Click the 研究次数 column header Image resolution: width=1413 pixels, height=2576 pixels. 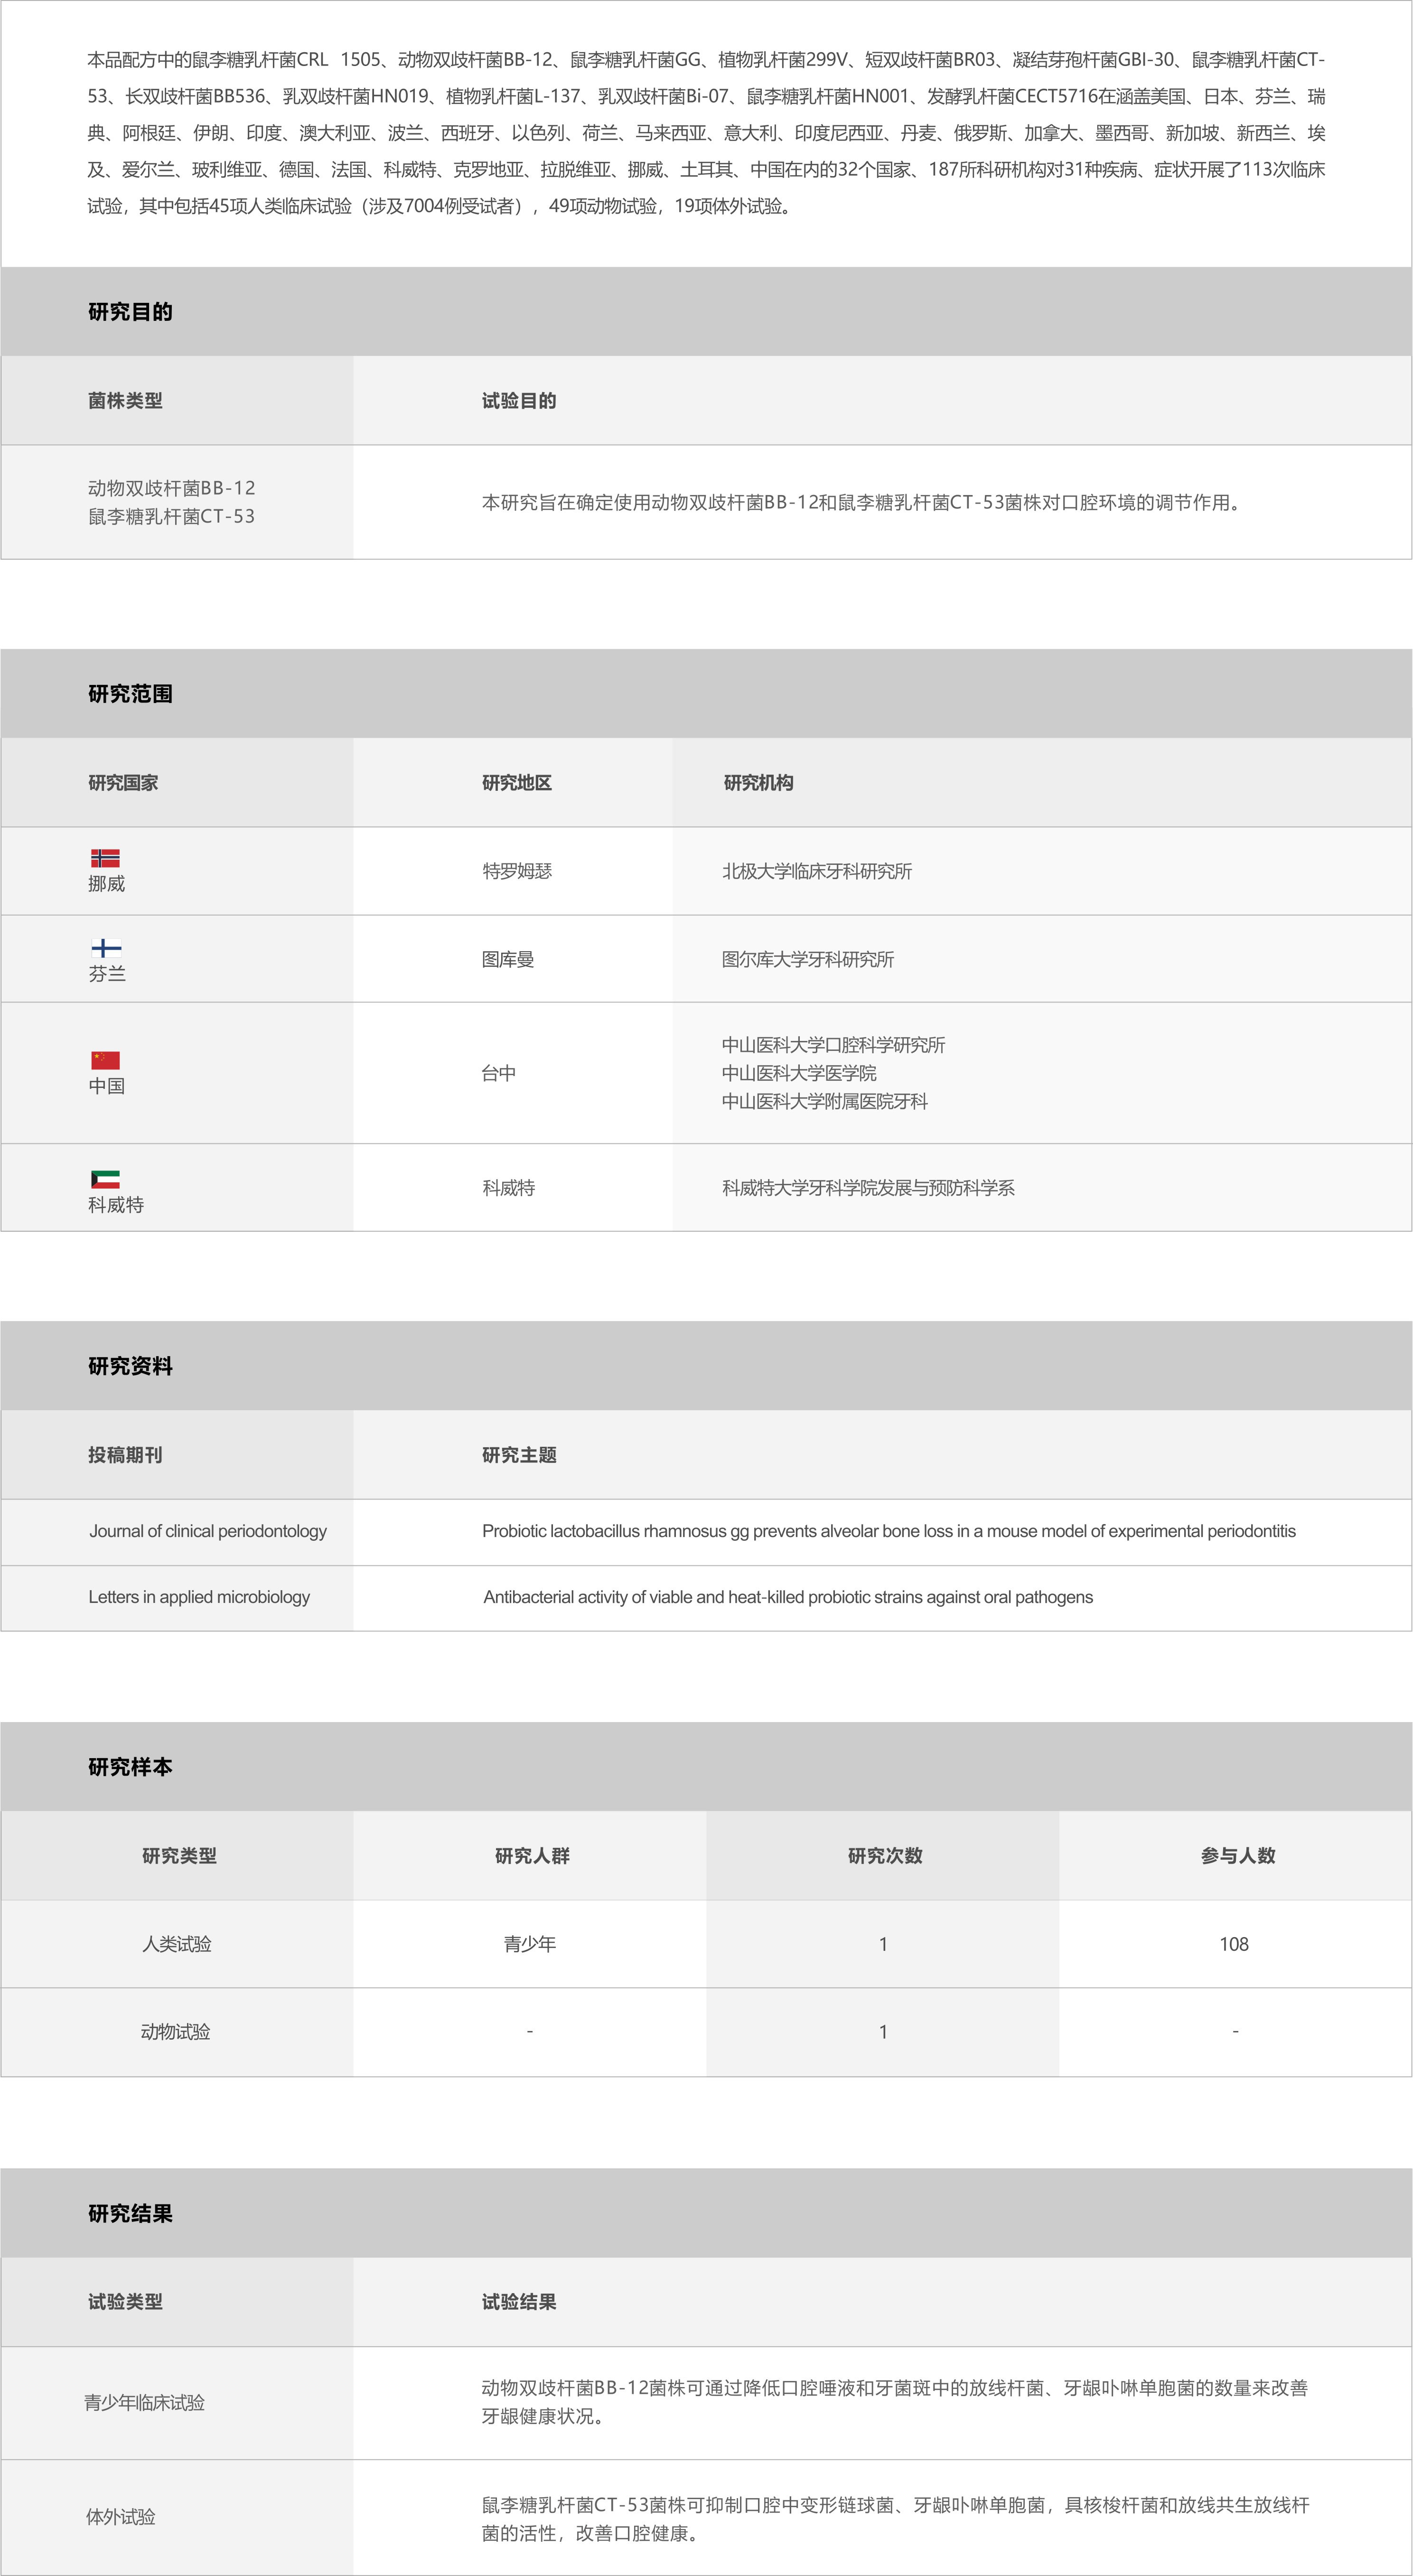click(885, 1856)
